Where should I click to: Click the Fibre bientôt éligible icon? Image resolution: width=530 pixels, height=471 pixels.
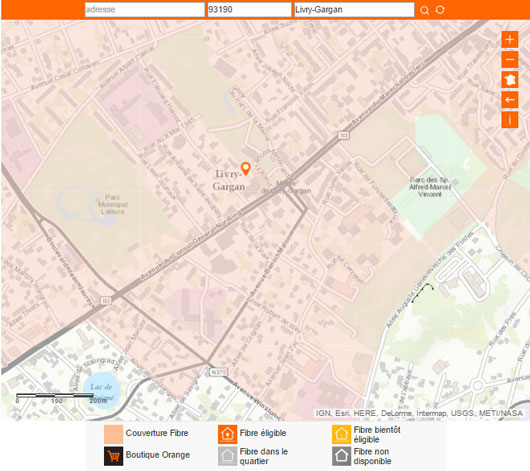tap(341, 434)
